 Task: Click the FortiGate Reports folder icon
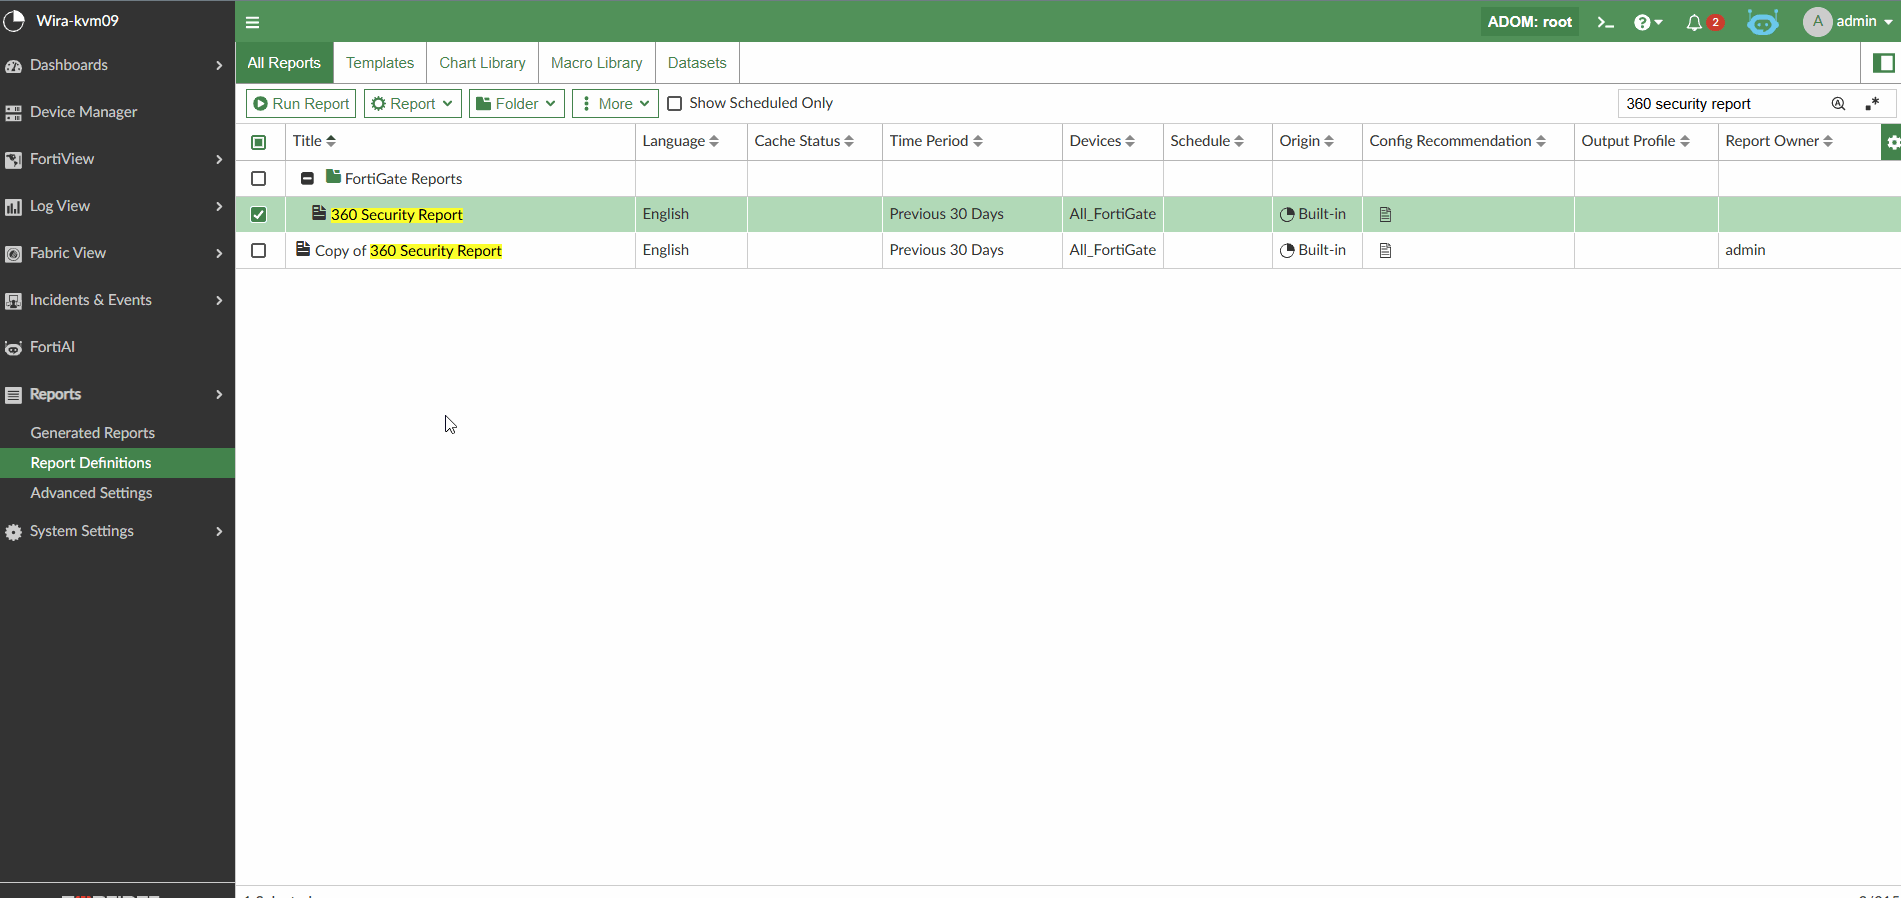333,177
